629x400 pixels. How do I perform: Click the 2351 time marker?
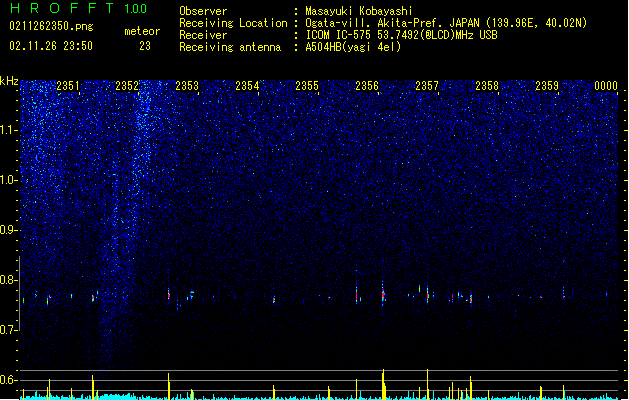(x=68, y=86)
